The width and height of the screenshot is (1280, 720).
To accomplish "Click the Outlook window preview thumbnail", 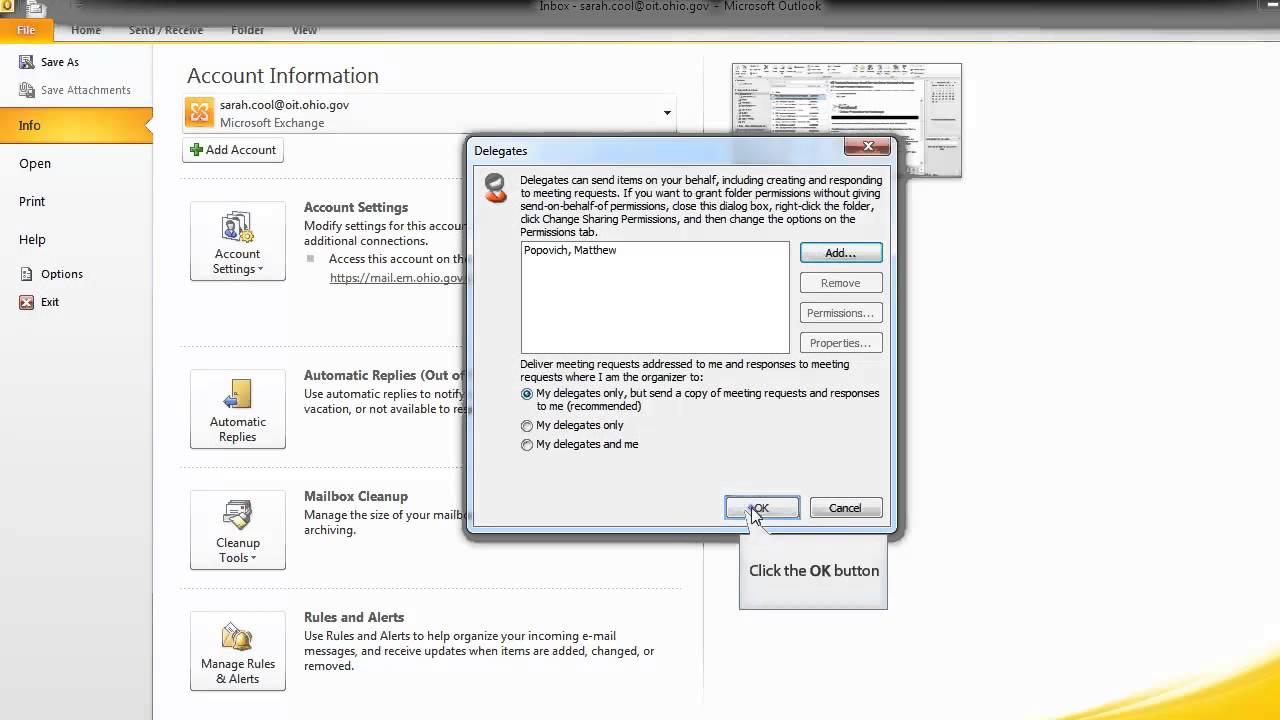I will click(x=846, y=120).
